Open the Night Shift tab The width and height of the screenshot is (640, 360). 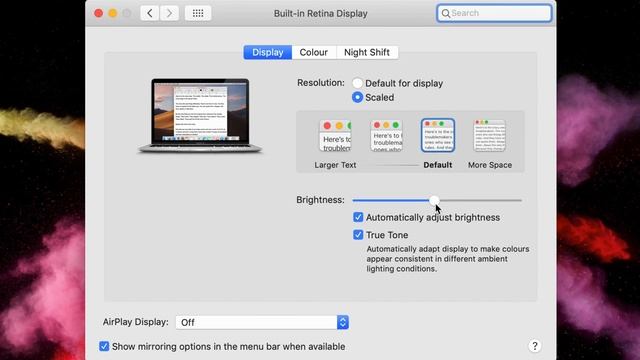pos(367,52)
